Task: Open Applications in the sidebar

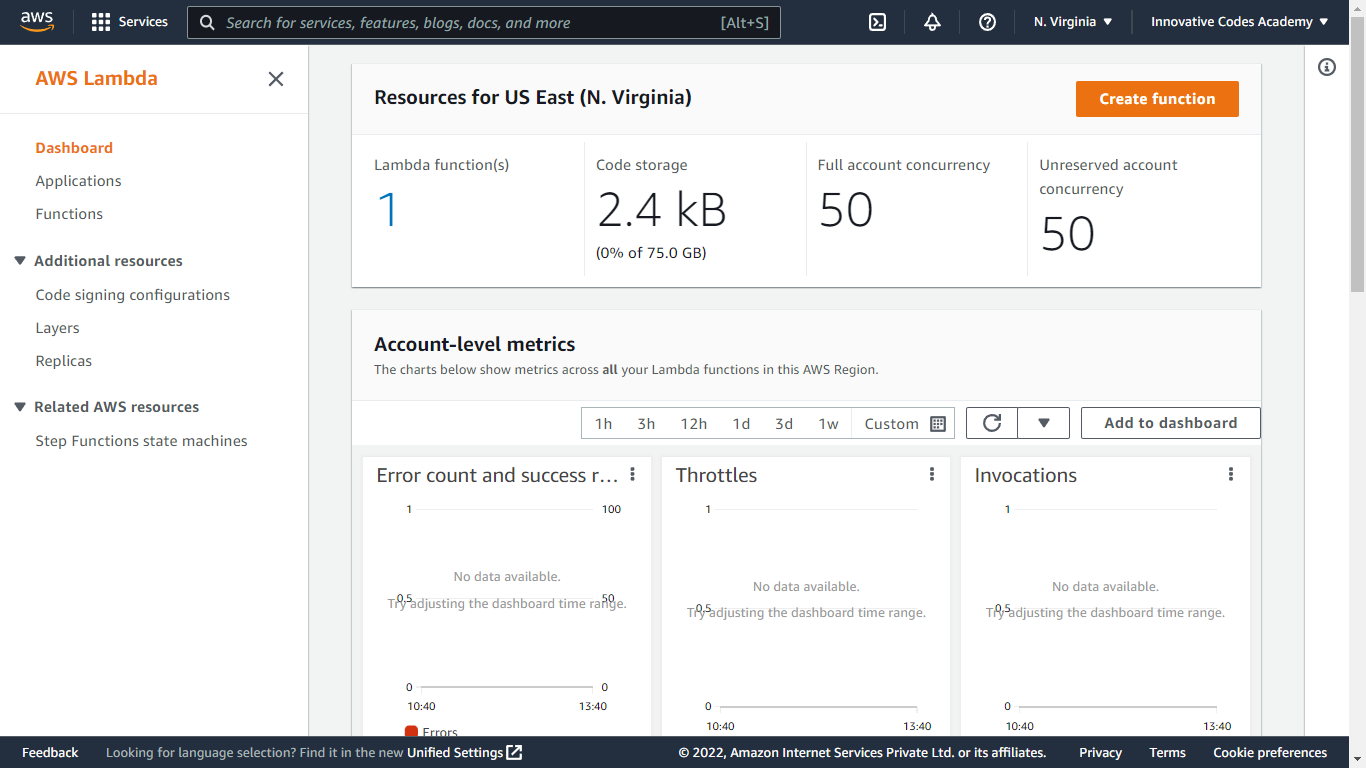Action: click(78, 181)
